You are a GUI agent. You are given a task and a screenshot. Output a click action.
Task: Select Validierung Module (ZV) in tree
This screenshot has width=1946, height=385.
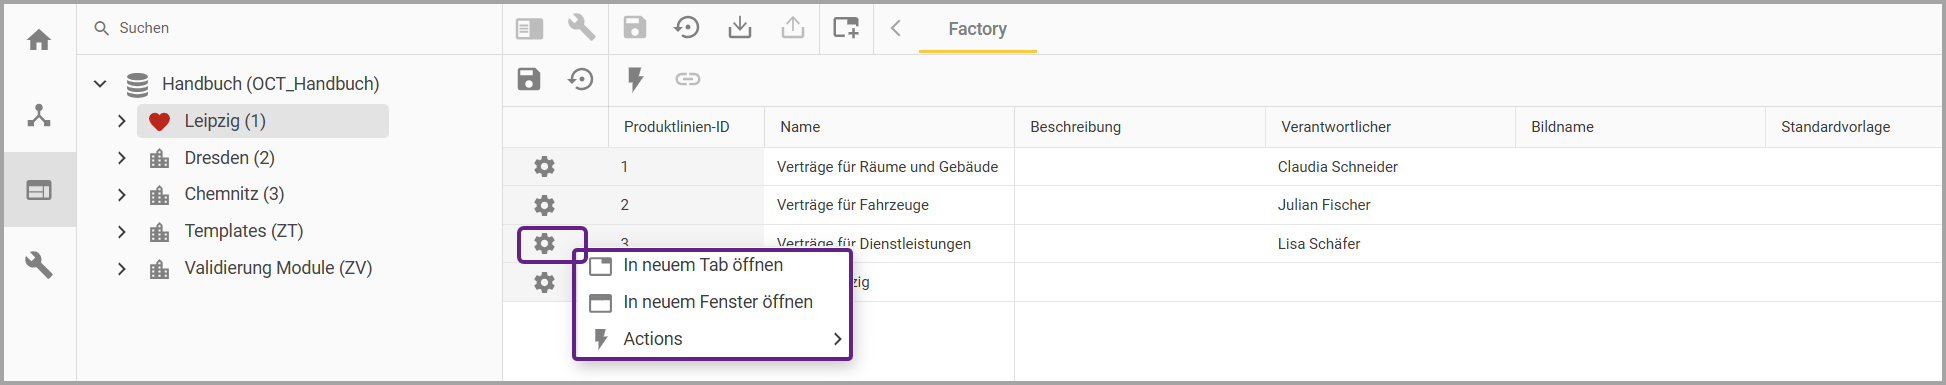tap(279, 268)
